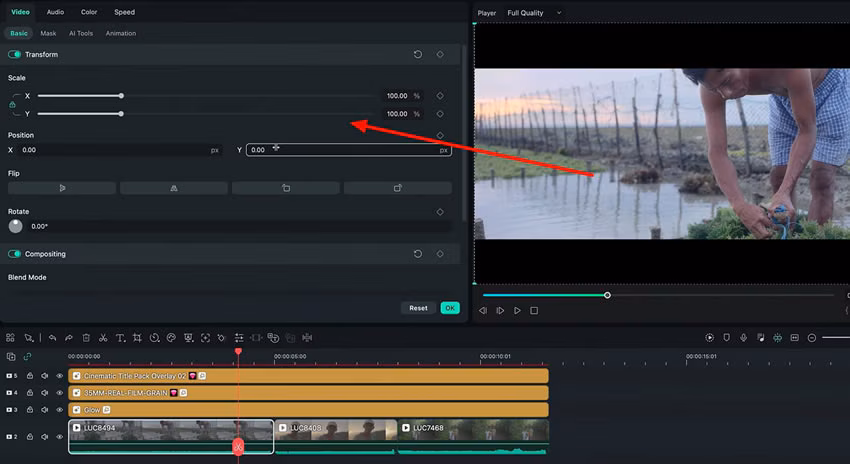Mute track 4 with the speaker icon
This screenshot has height=464, width=850.
45,392
